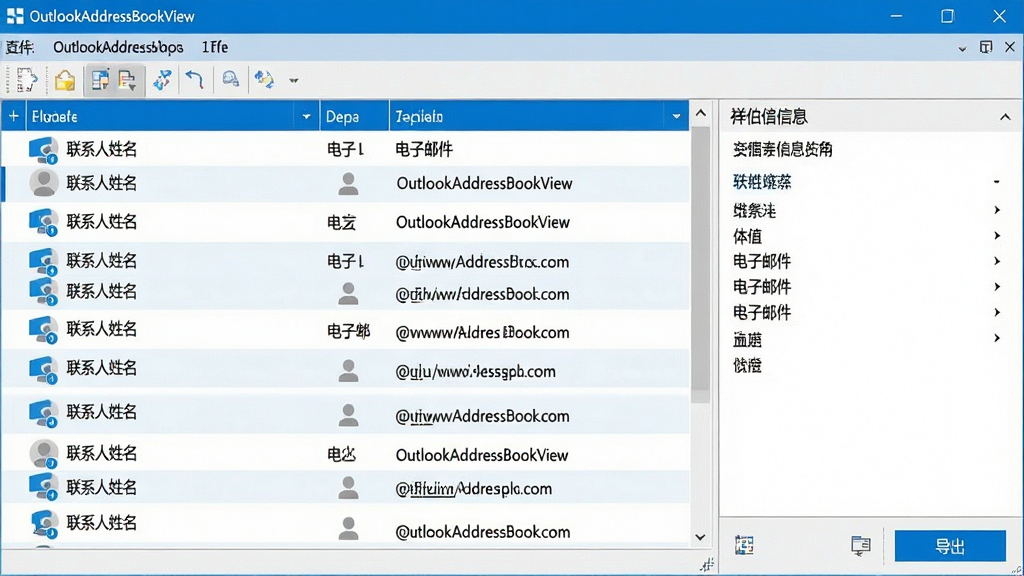Screen dimensions: 1024x576
Task: Select the 电必 department cell
Action: (x=342, y=455)
